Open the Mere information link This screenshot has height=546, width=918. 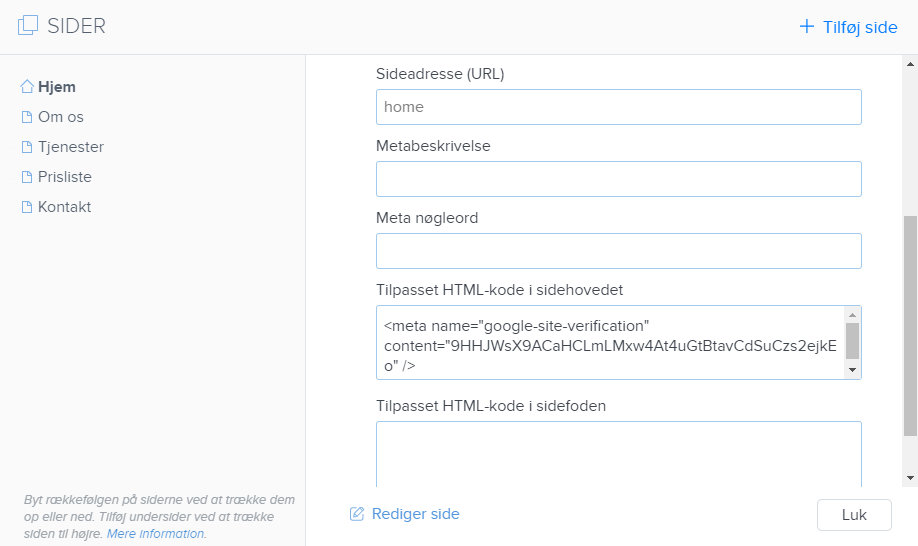[156, 534]
